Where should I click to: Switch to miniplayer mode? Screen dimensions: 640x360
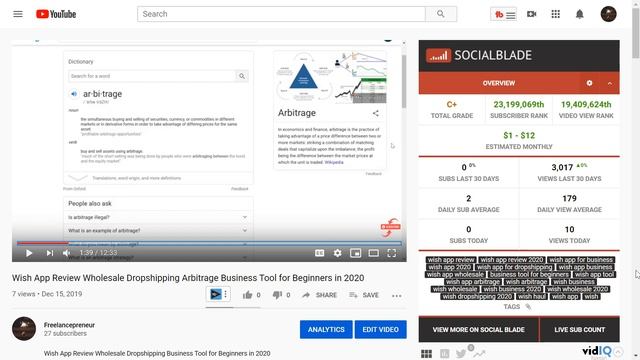click(356, 253)
